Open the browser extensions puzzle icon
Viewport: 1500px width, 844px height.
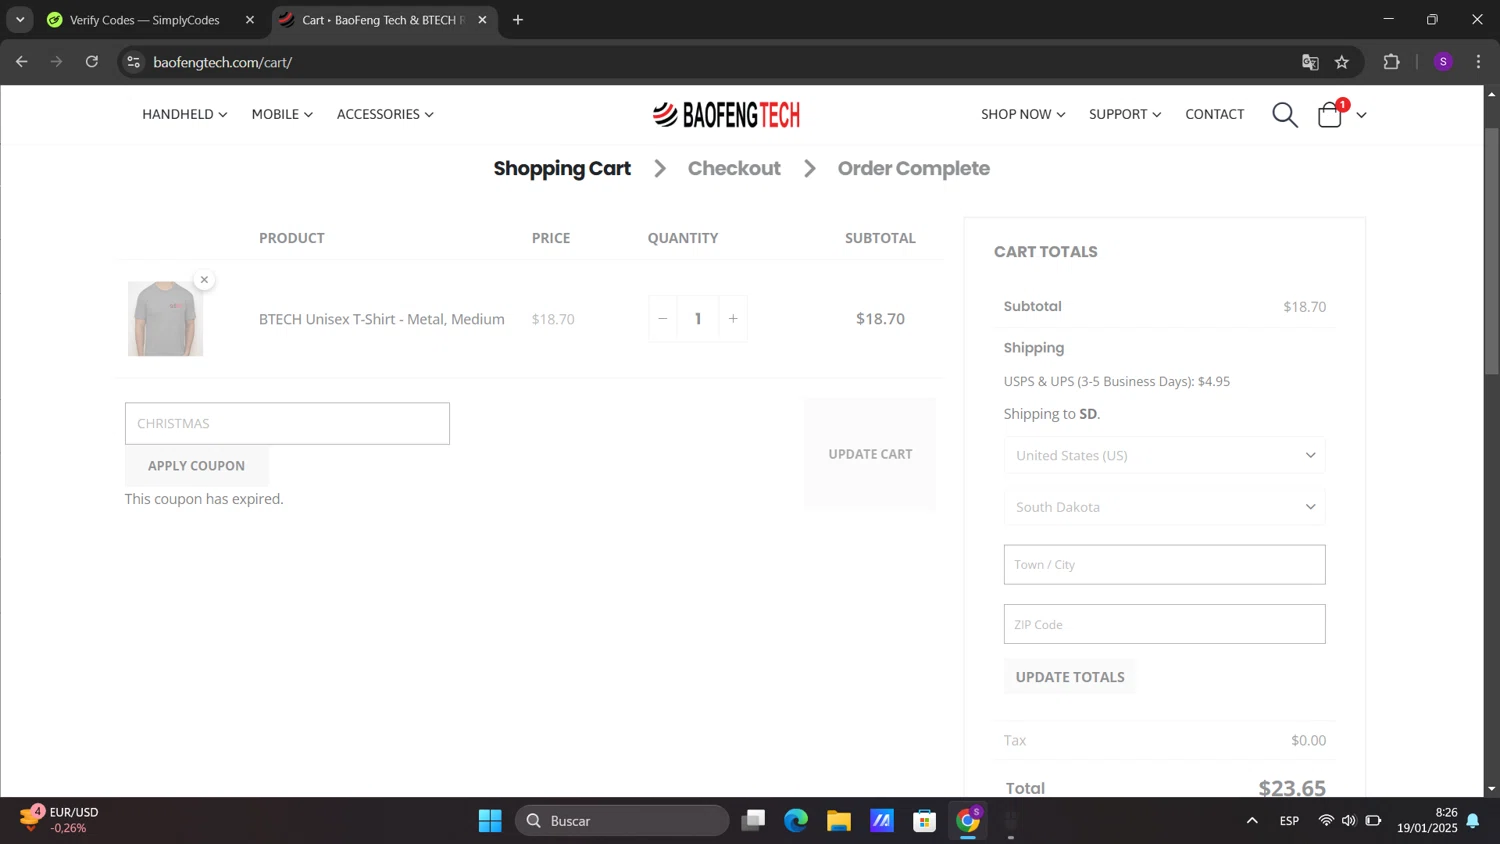(x=1391, y=62)
